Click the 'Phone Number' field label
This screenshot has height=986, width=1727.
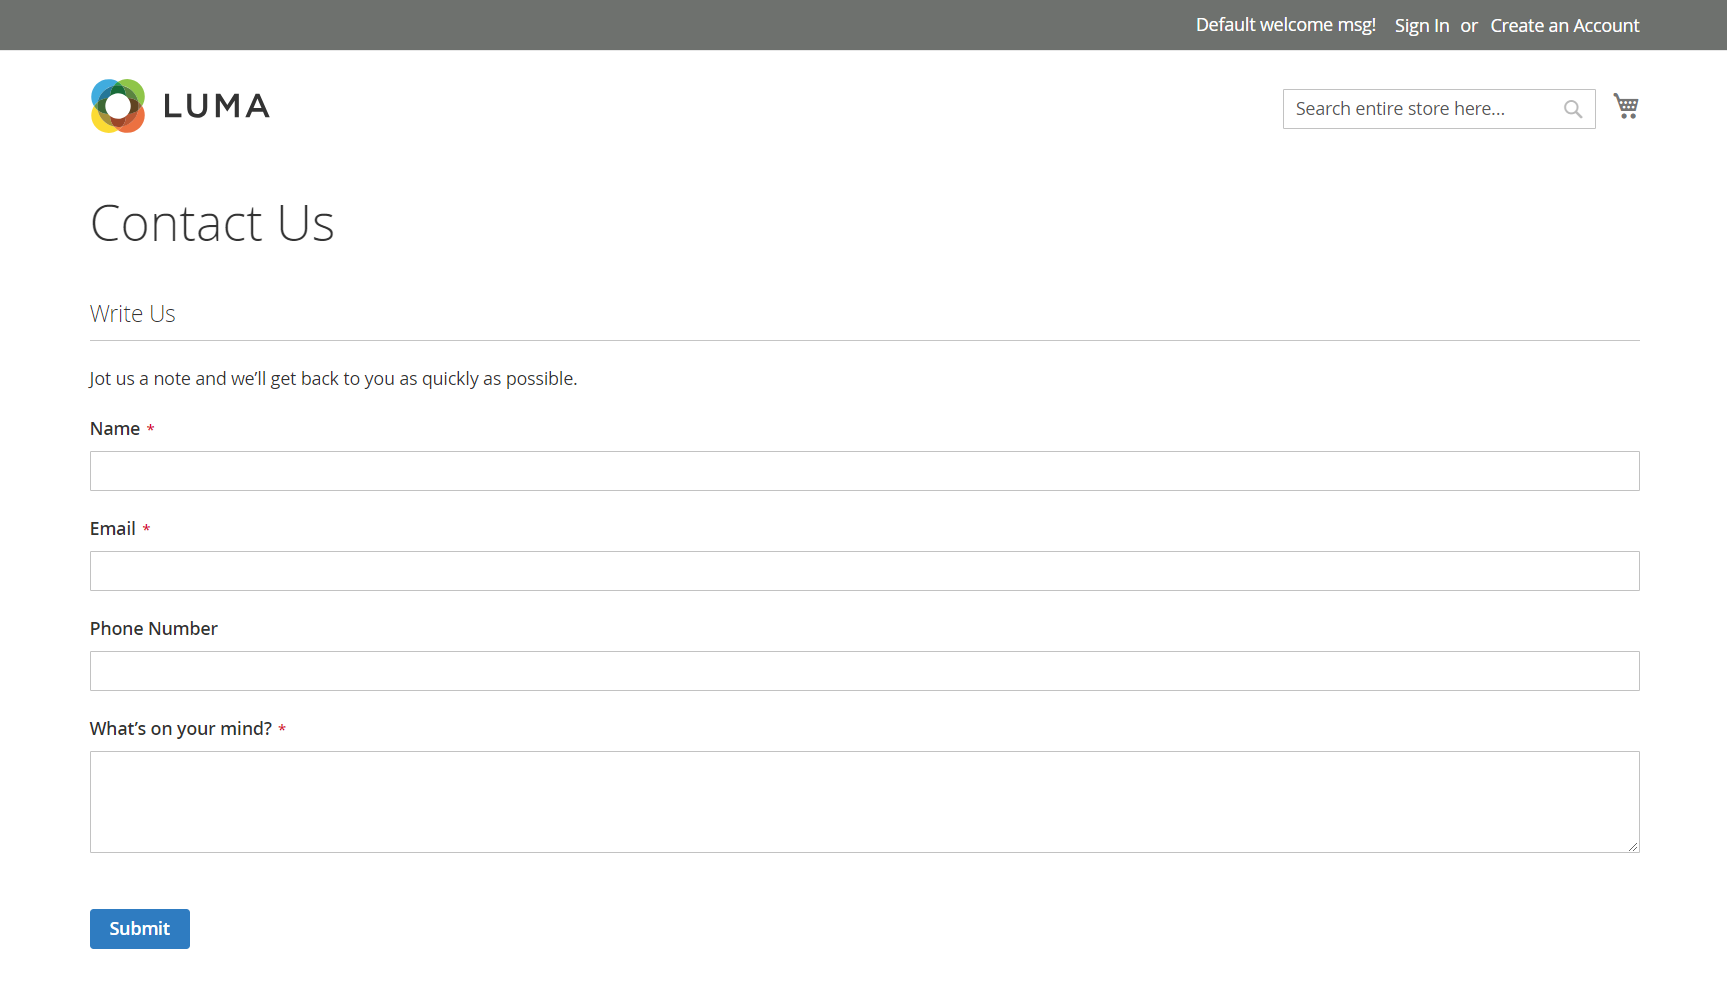click(x=154, y=629)
